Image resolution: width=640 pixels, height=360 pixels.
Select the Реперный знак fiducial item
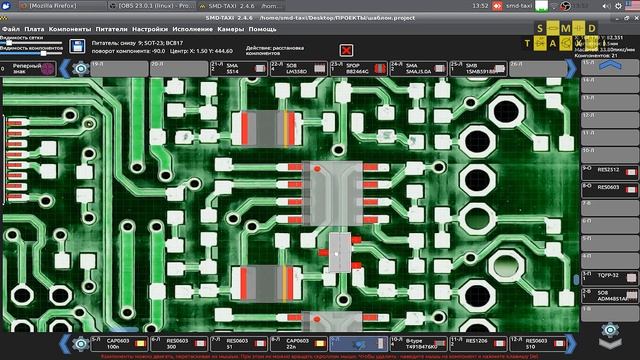(28, 69)
